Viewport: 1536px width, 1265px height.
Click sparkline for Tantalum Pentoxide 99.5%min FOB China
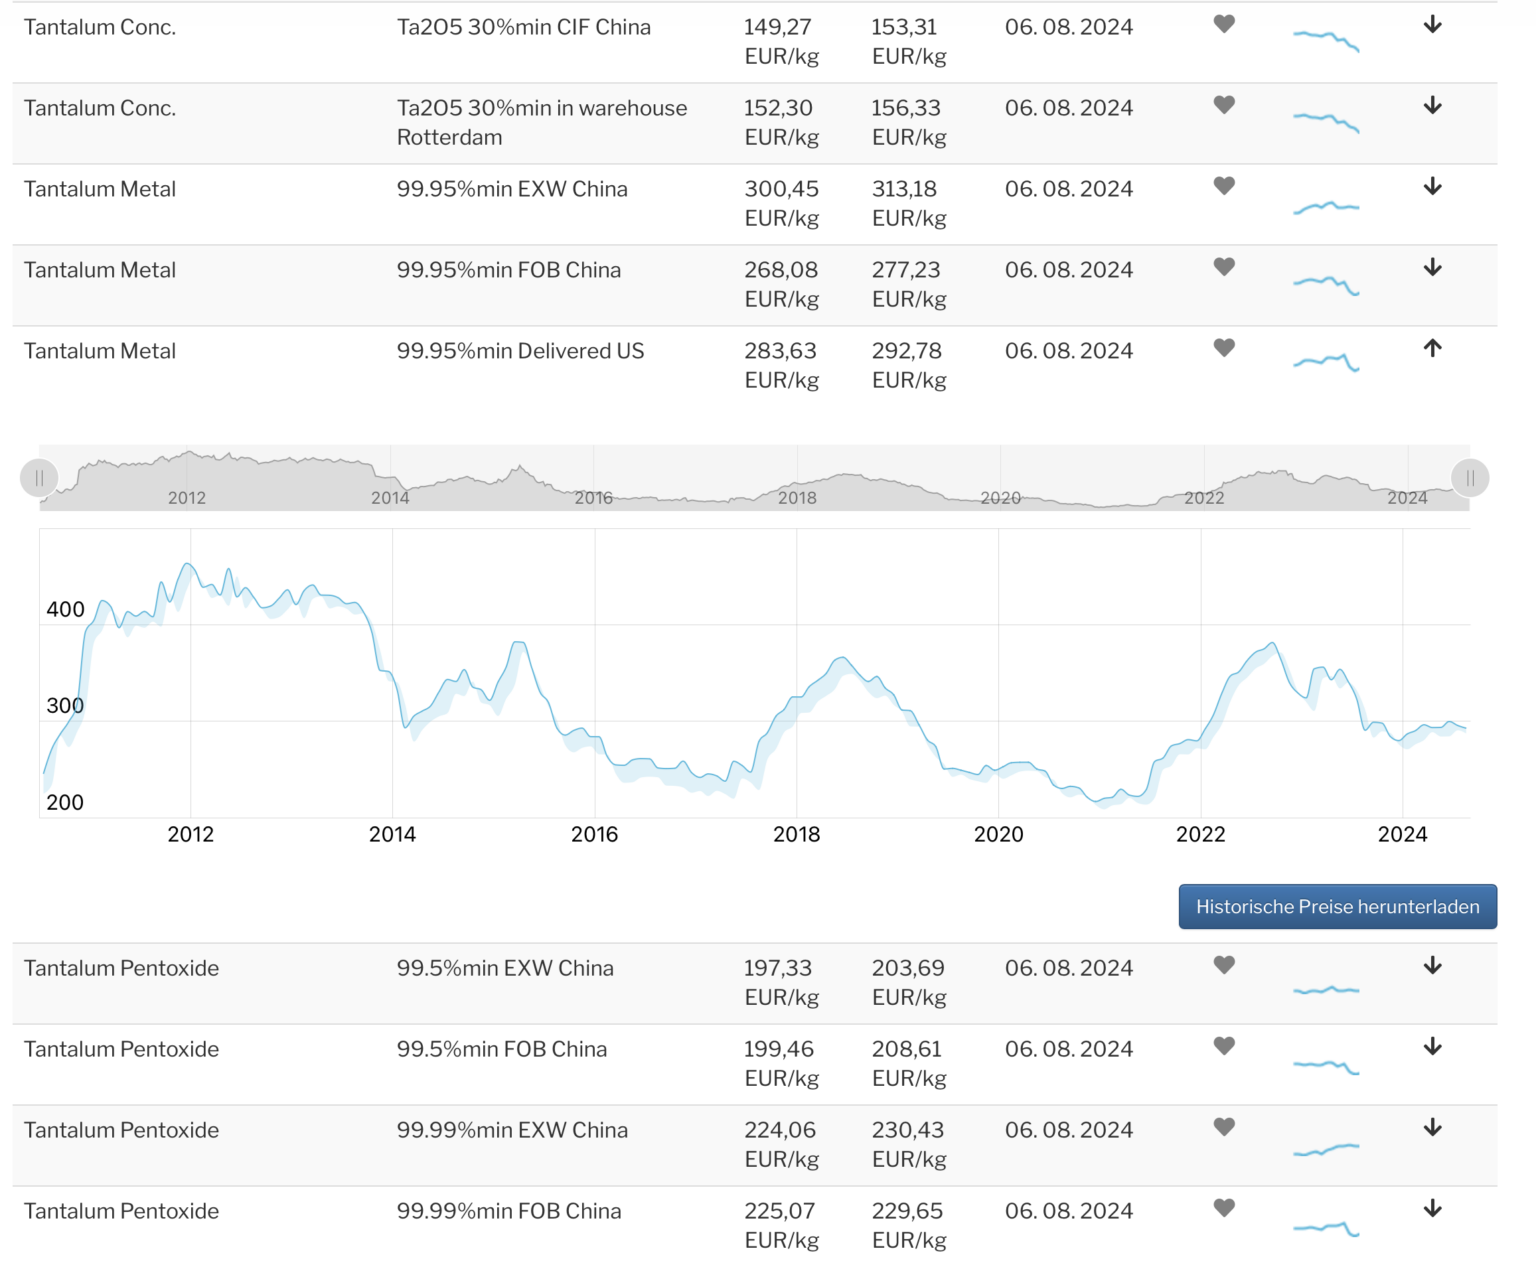pyautogui.click(x=1326, y=1066)
